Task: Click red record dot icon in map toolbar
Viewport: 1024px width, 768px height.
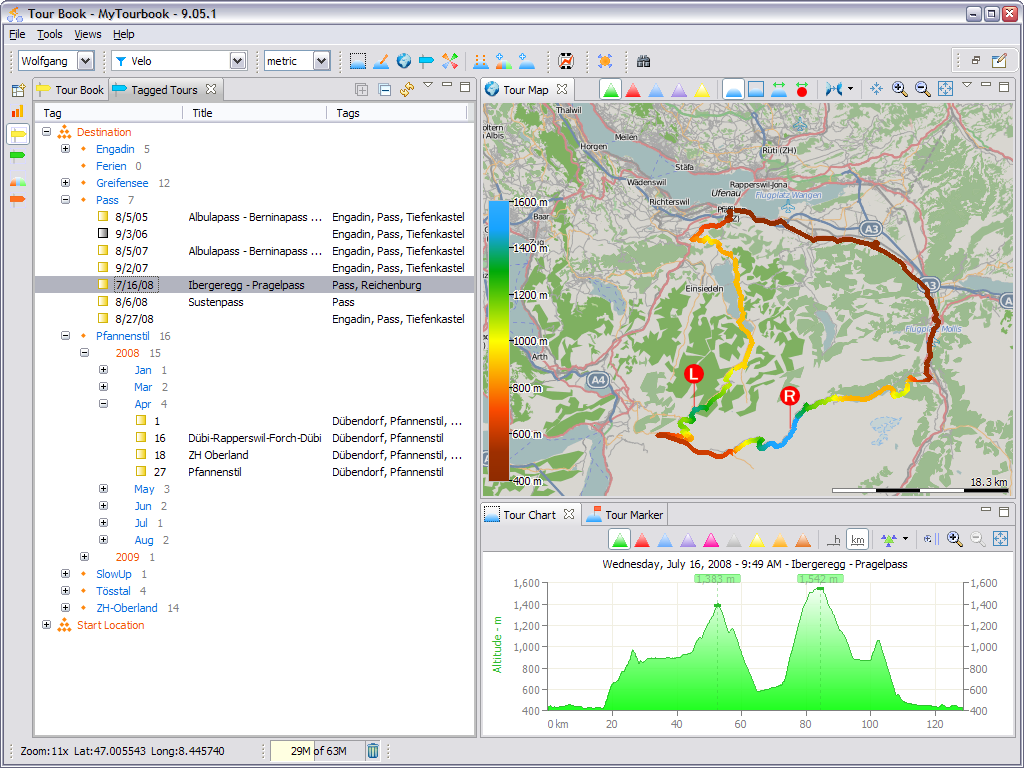Action: [802, 89]
